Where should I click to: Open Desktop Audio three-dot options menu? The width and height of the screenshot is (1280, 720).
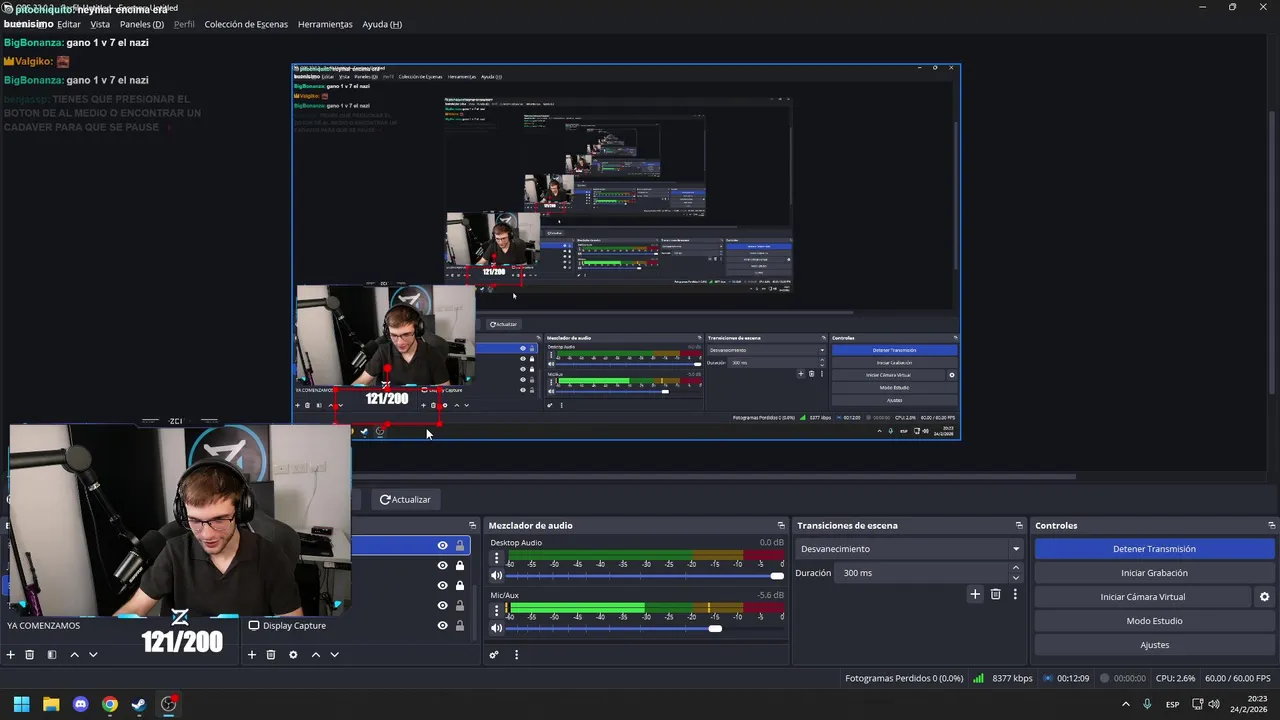point(496,558)
